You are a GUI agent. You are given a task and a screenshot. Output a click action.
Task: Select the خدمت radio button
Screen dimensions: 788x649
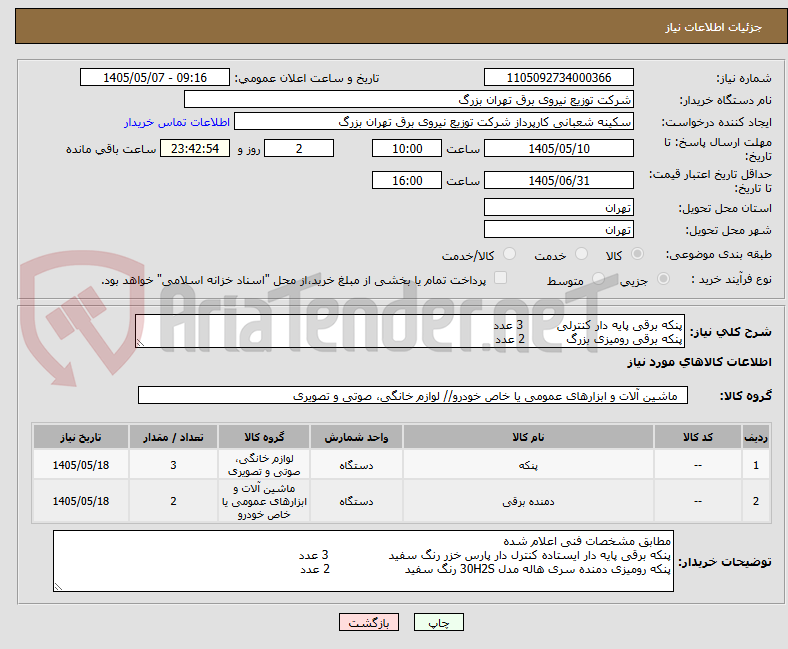pyautogui.click(x=581, y=254)
